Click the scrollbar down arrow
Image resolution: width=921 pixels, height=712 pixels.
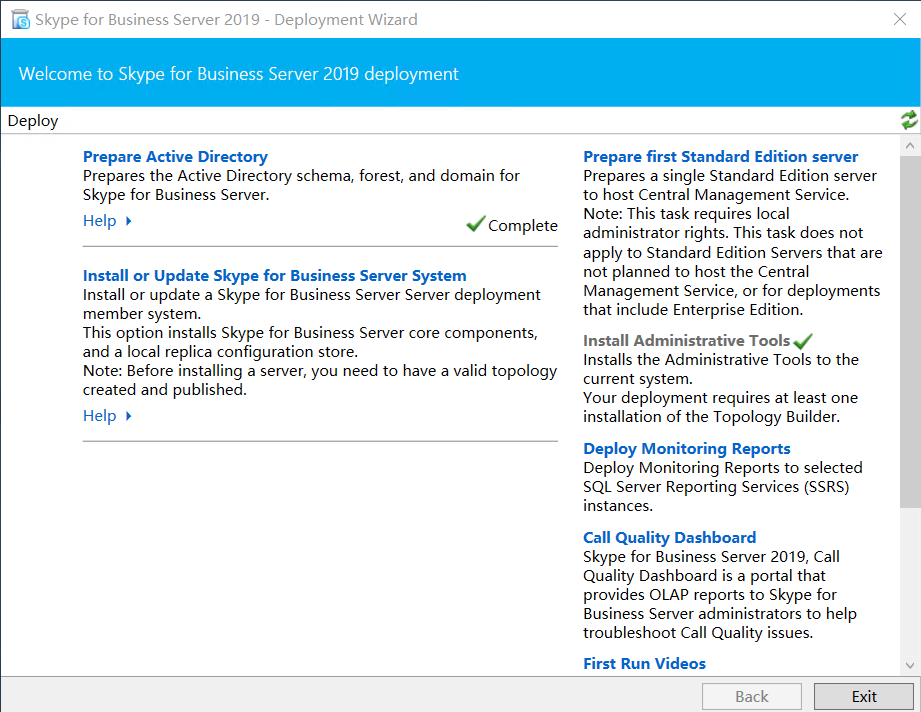910,666
